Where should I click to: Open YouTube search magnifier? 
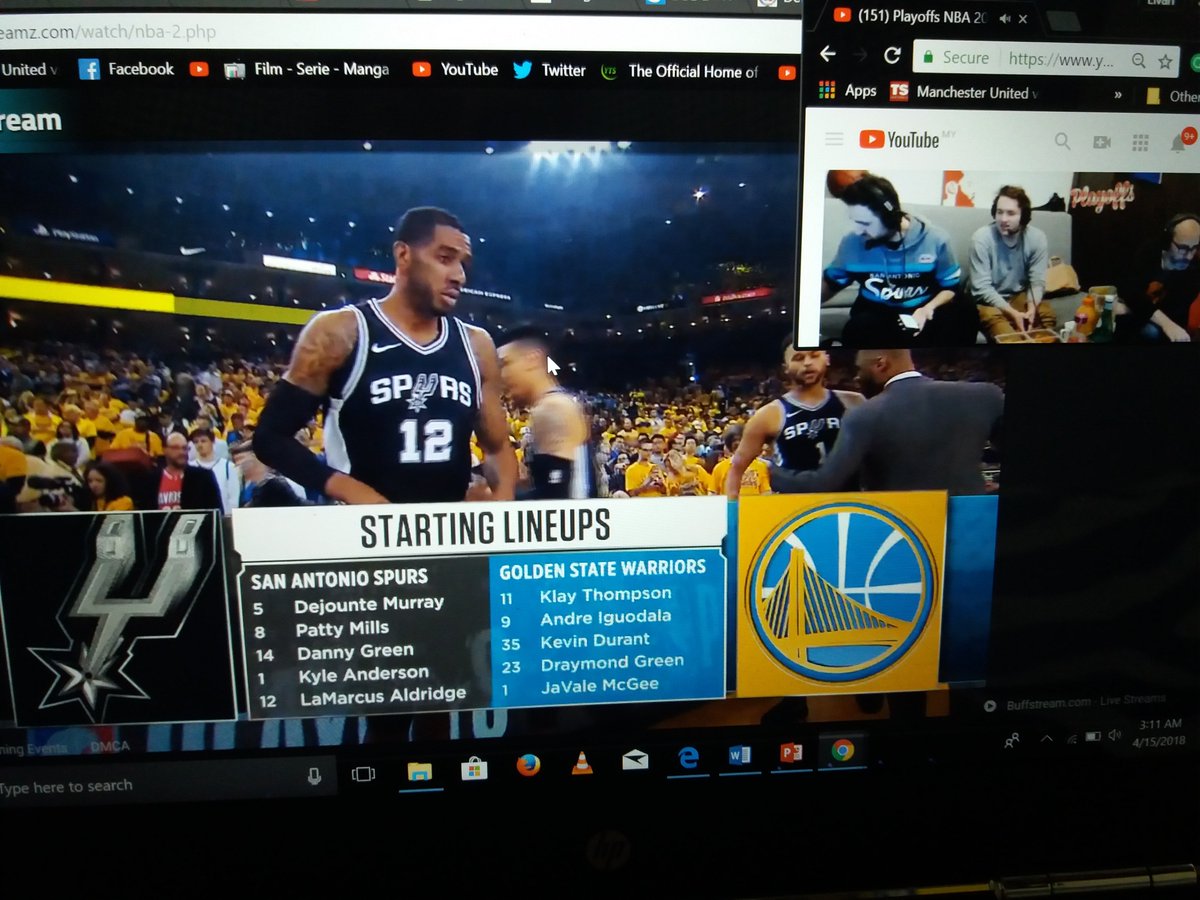1062,141
